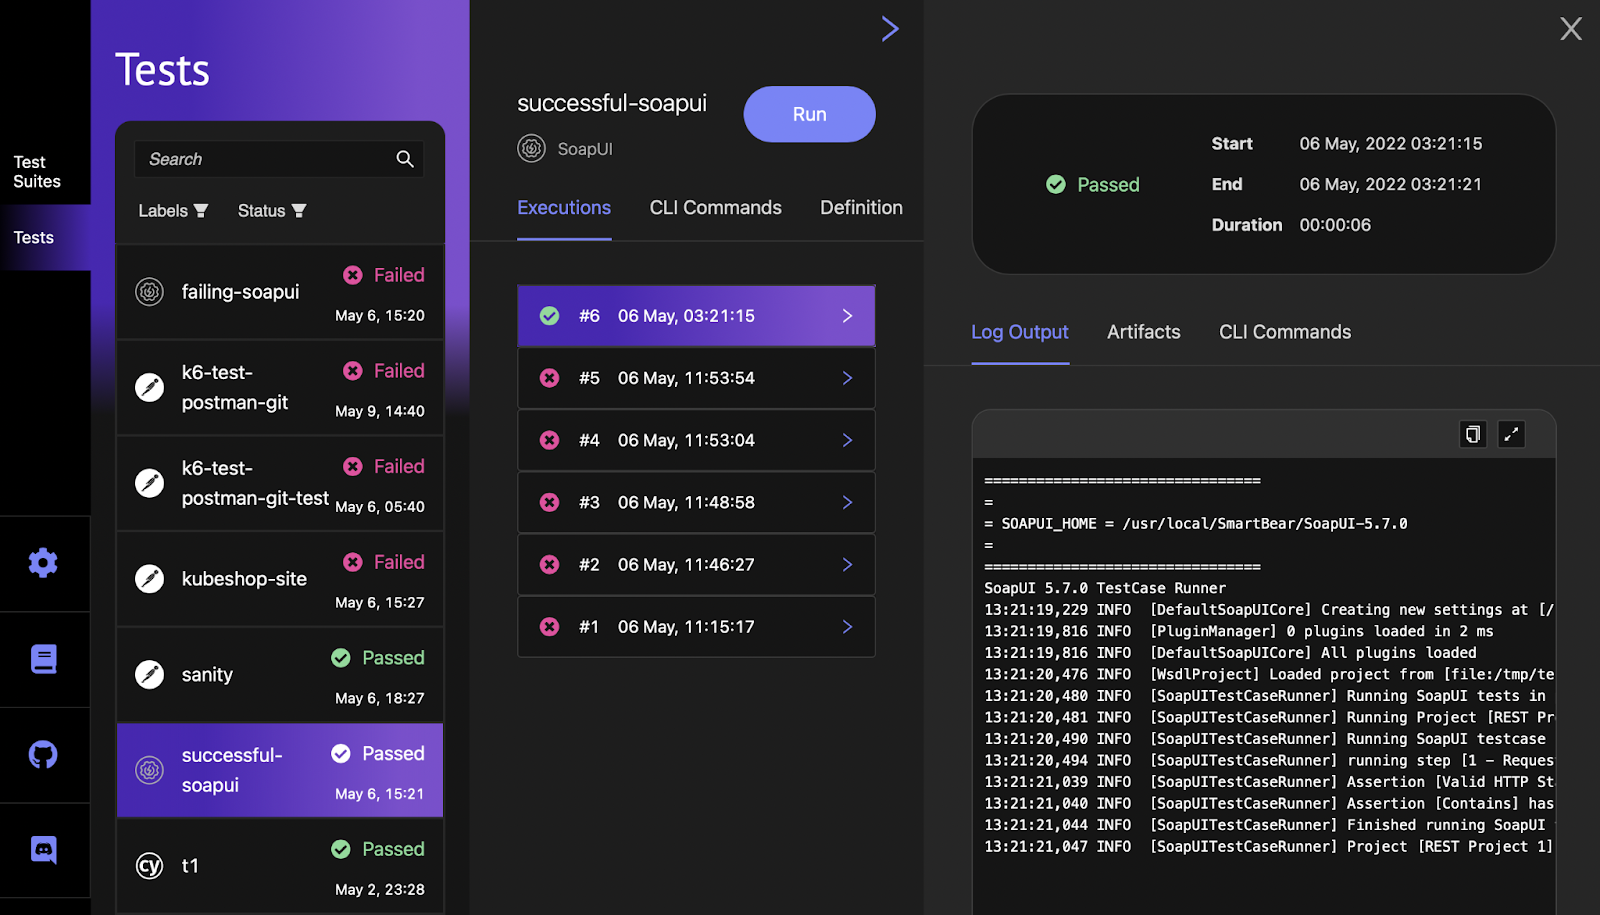Screen dimensions: 1600x915
Task: Open execution #4 via its chevron arrow
Action: [x=847, y=440]
